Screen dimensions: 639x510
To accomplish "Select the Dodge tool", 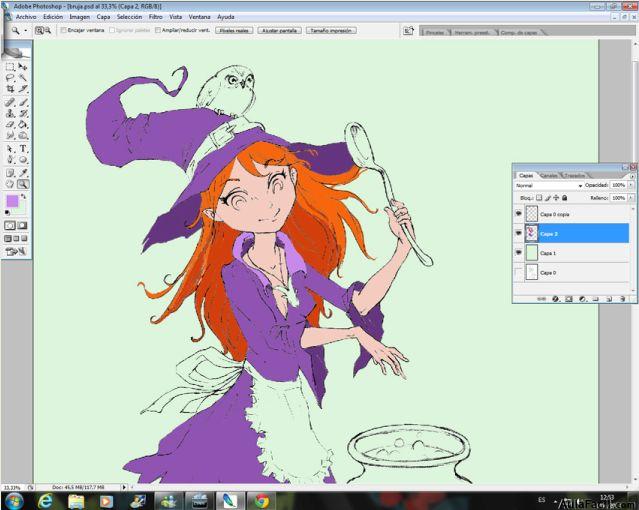I will coord(23,135).
